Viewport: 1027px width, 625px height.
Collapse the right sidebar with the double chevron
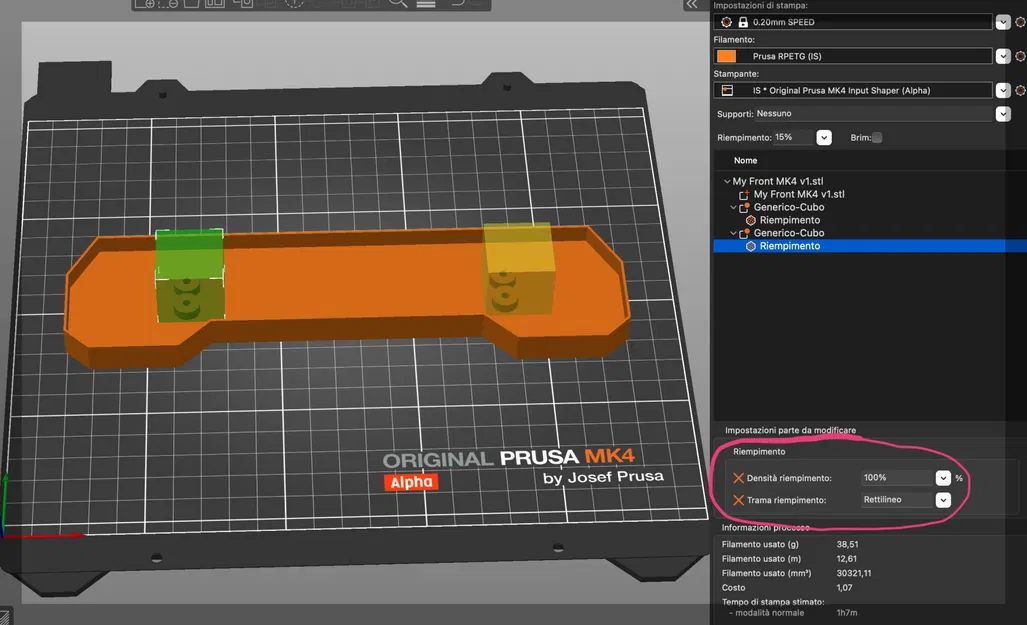tap(692, 5)
